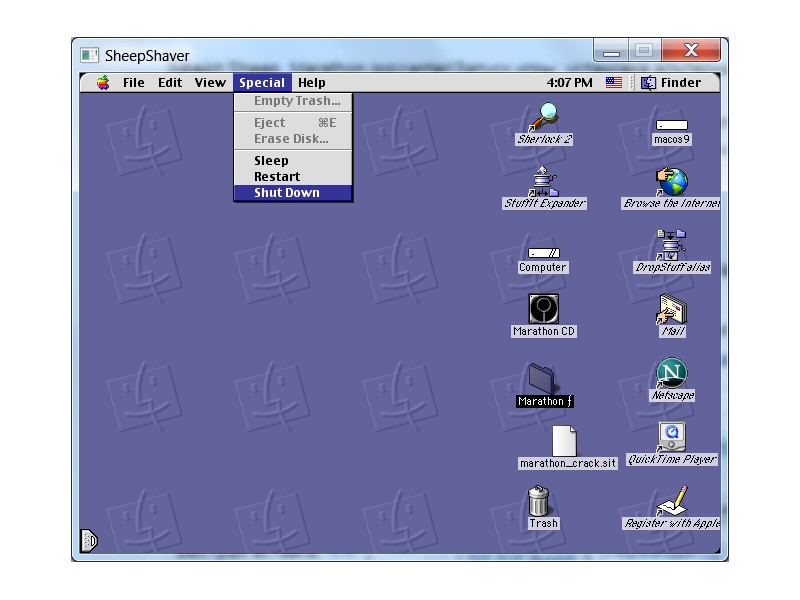Image resolution: width=800 pixels, height=600 pixels.
Task: Select Browse the Internet globe icon
Action: [672, 182]
